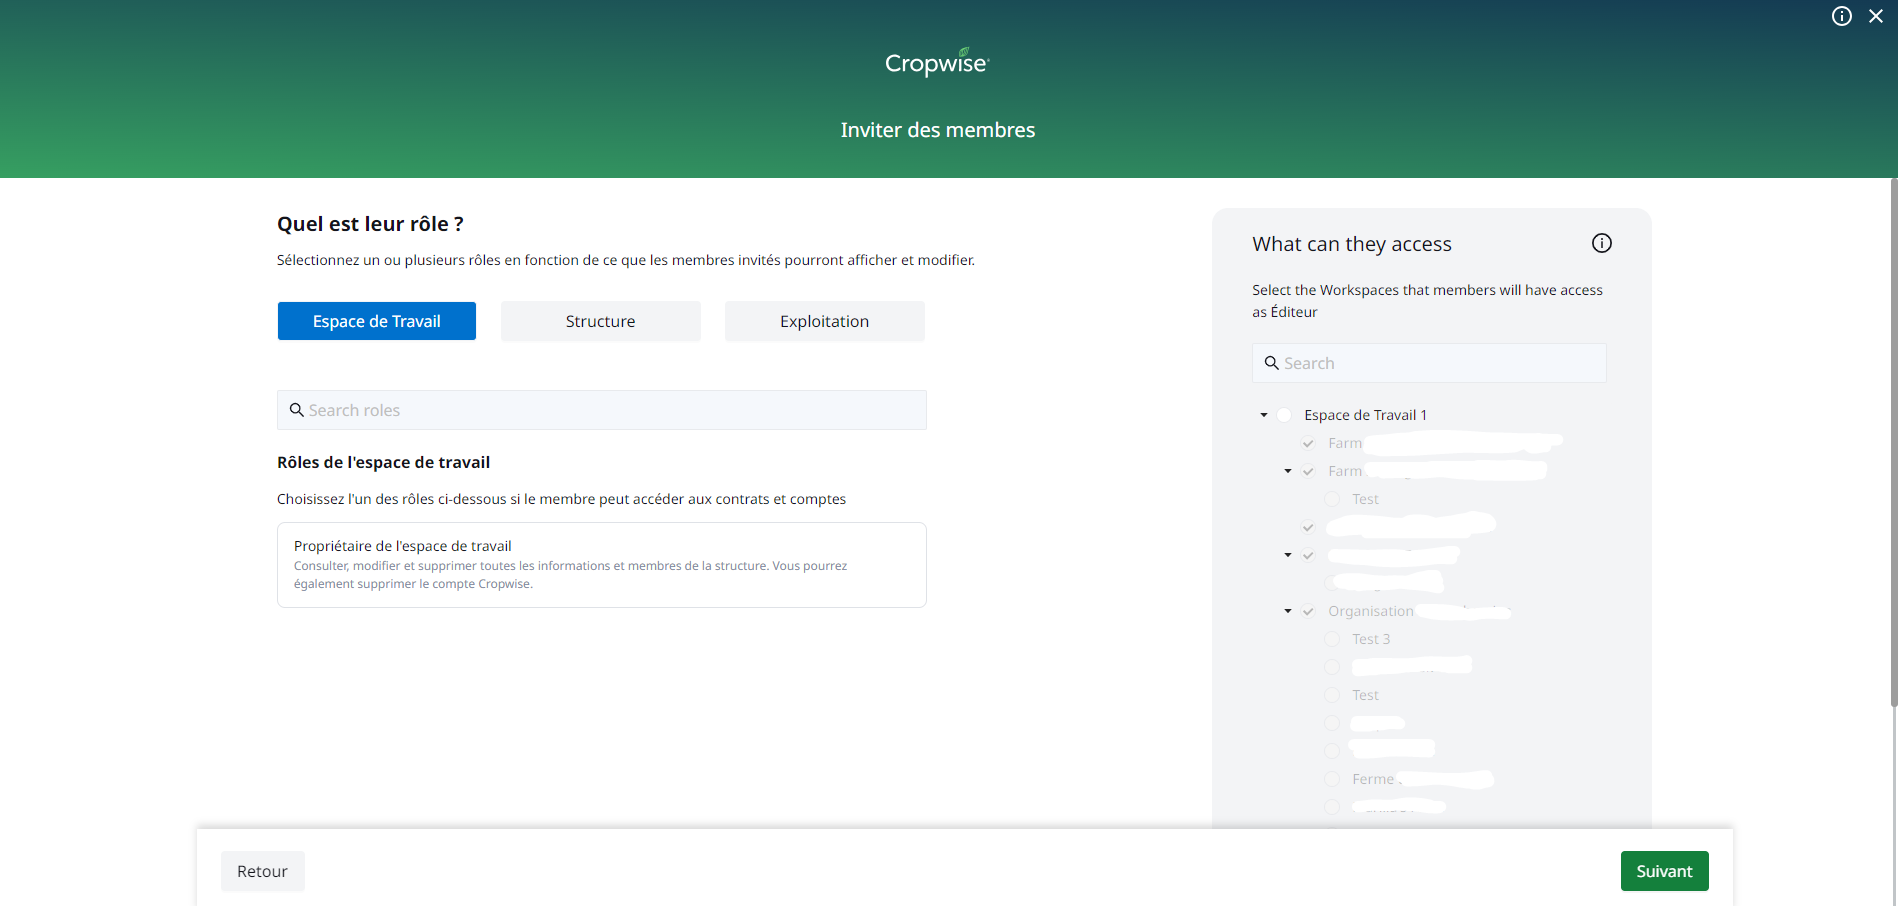Select the Ferme checkbox

pos(1332,779)
